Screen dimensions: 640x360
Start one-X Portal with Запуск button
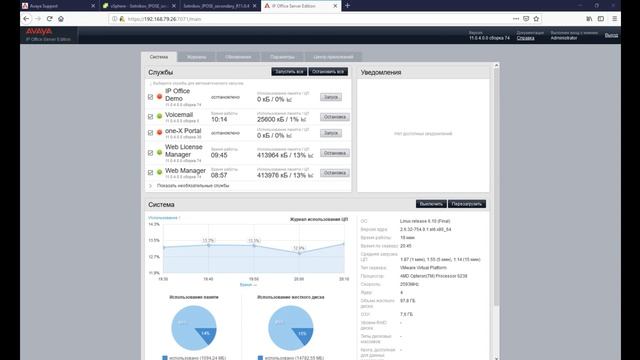pyautogui.click(x=331, y=133)
